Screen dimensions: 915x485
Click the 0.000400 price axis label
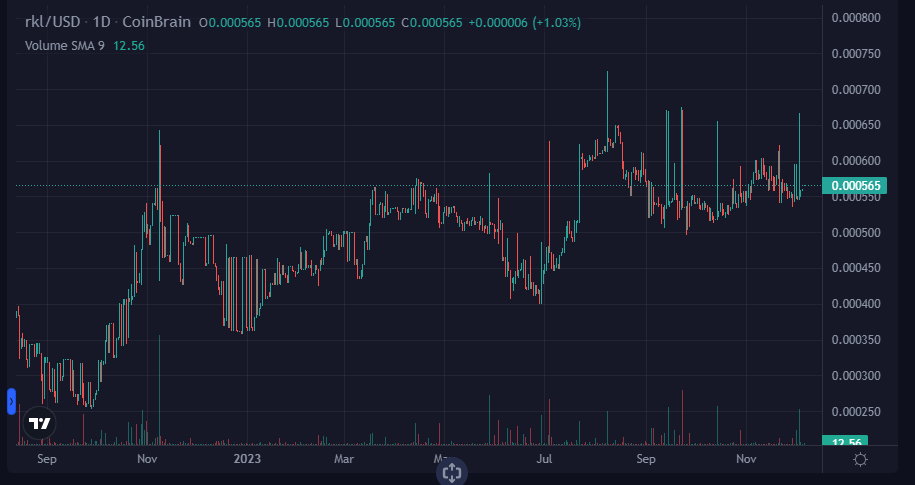(855, 303)
